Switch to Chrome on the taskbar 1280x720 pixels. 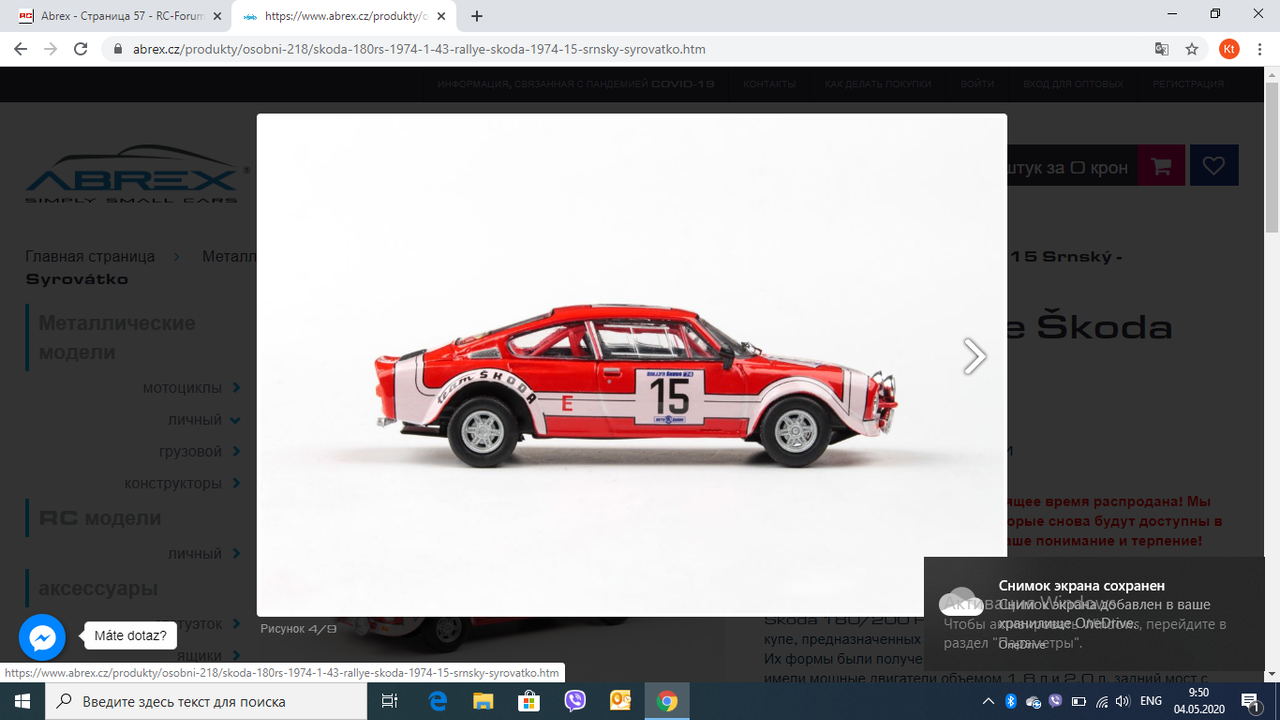667,701
